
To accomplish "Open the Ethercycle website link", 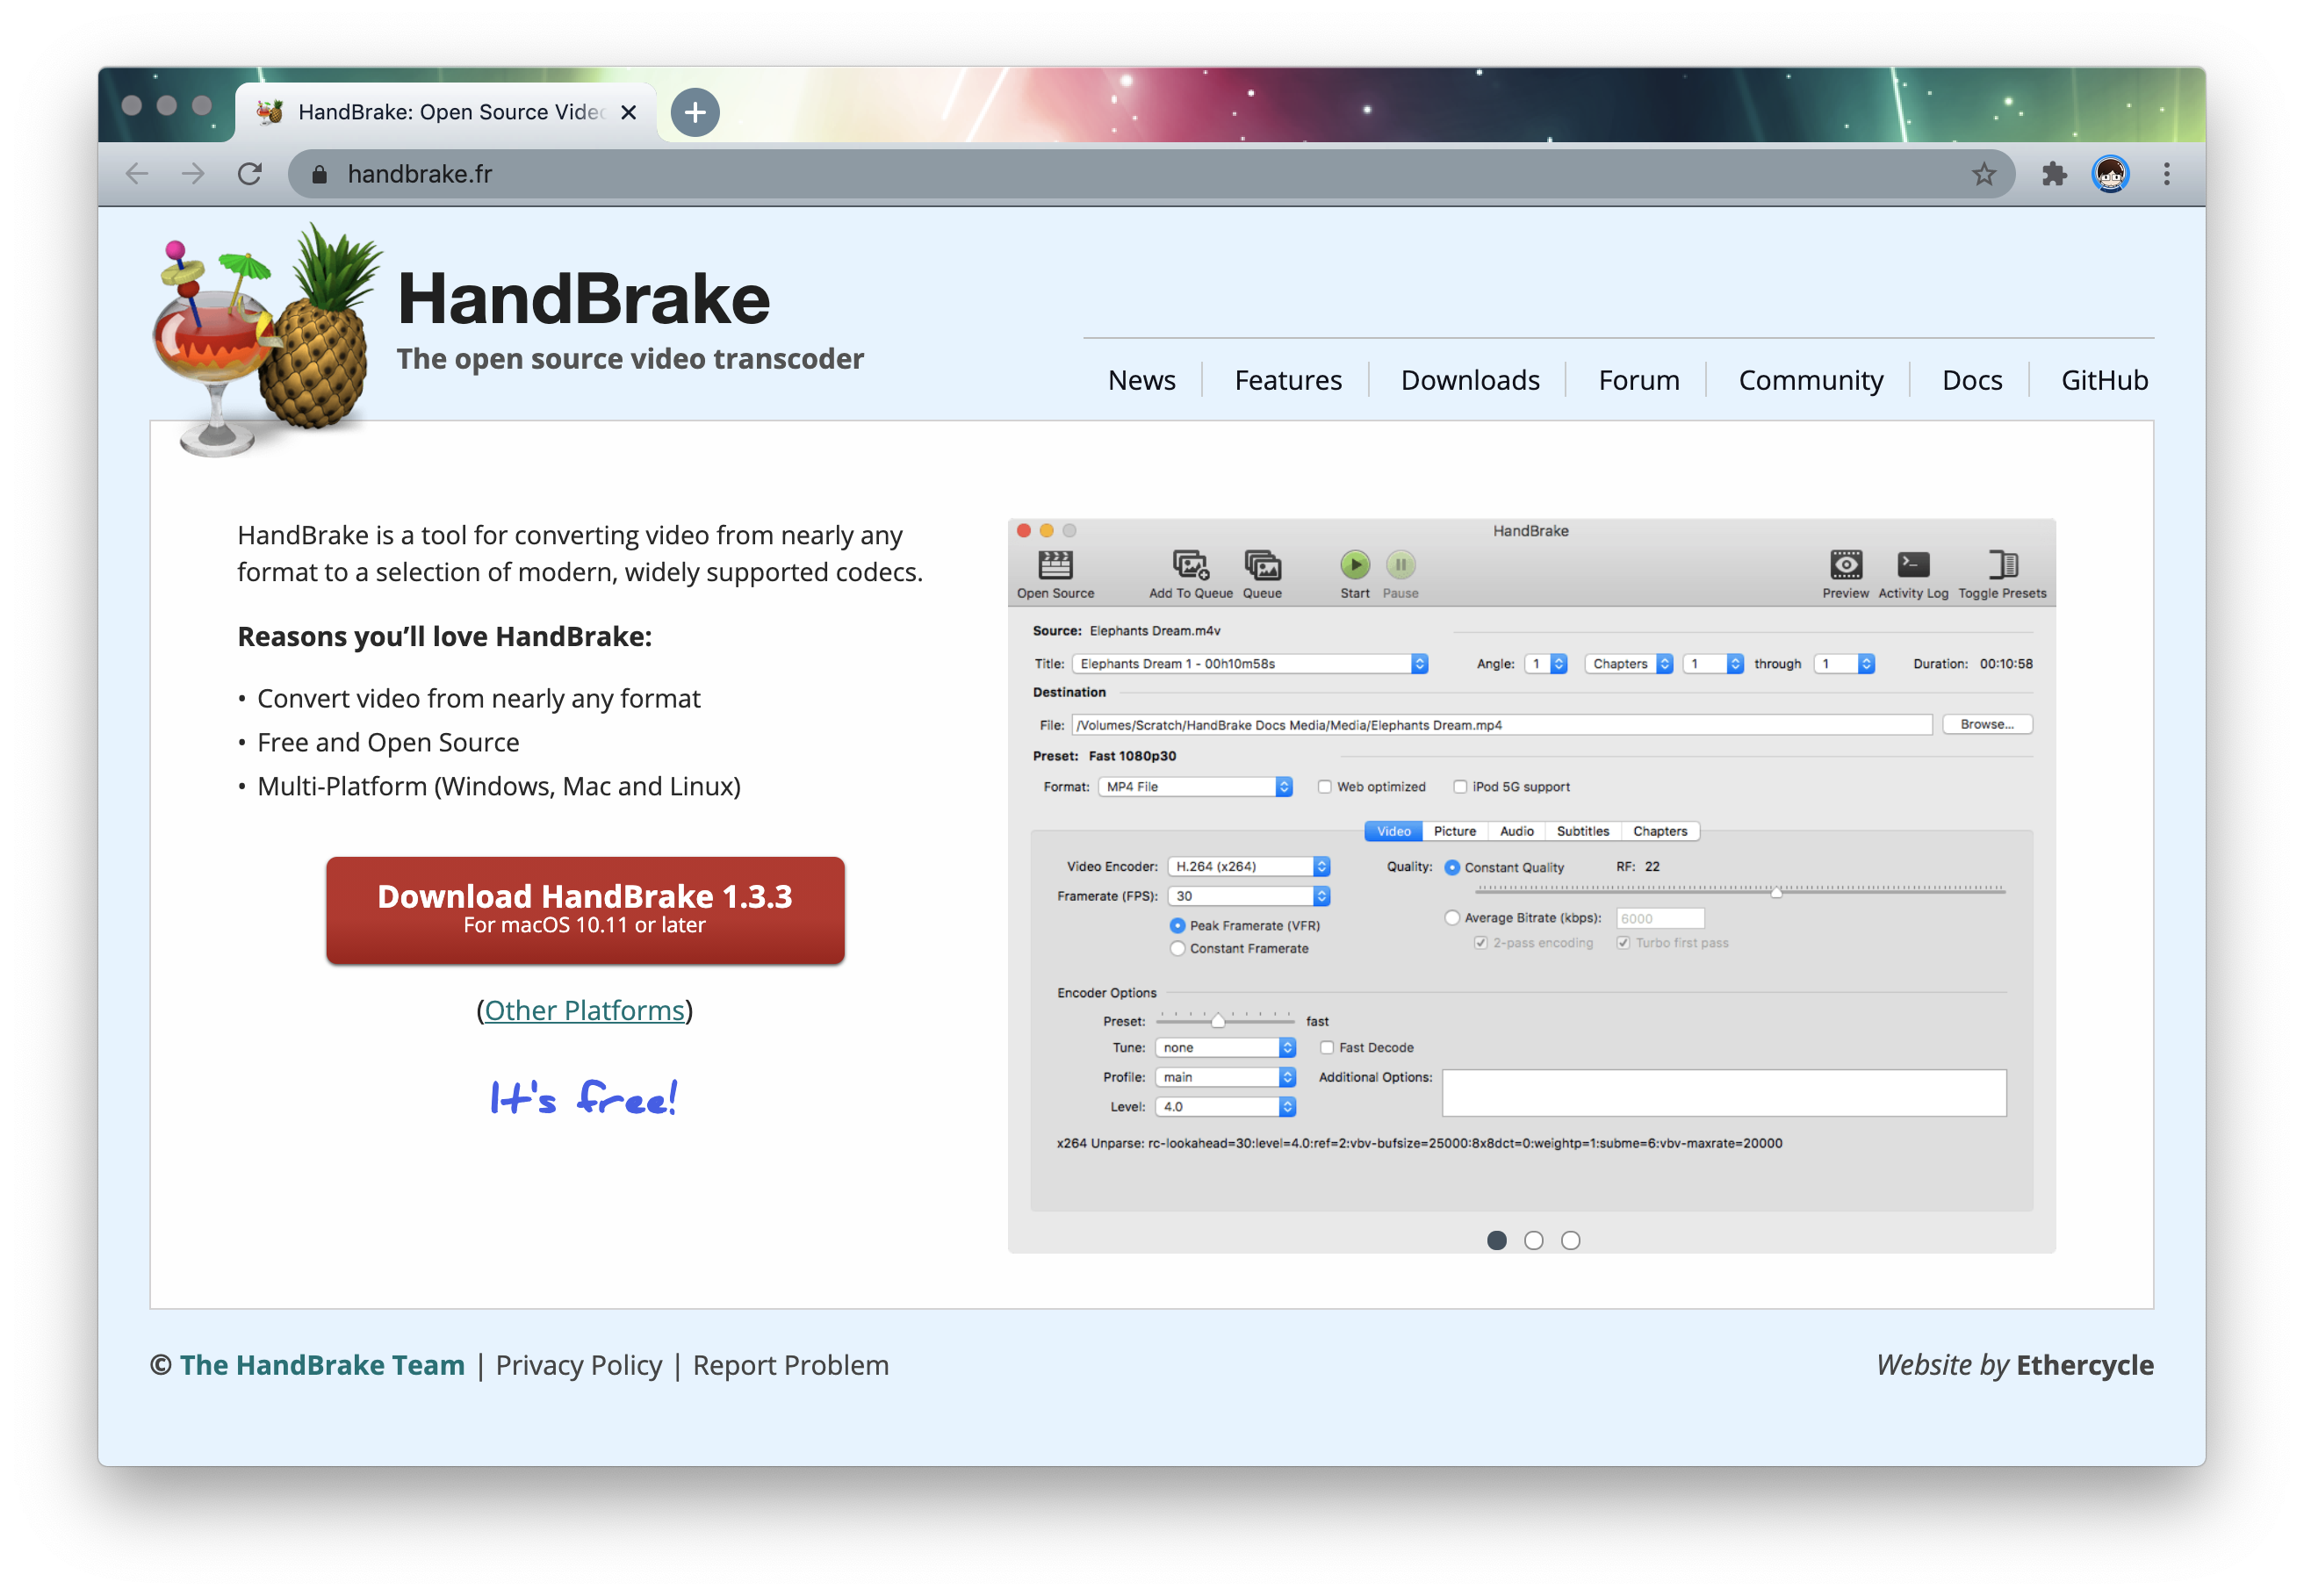I will [2084, 1365].
